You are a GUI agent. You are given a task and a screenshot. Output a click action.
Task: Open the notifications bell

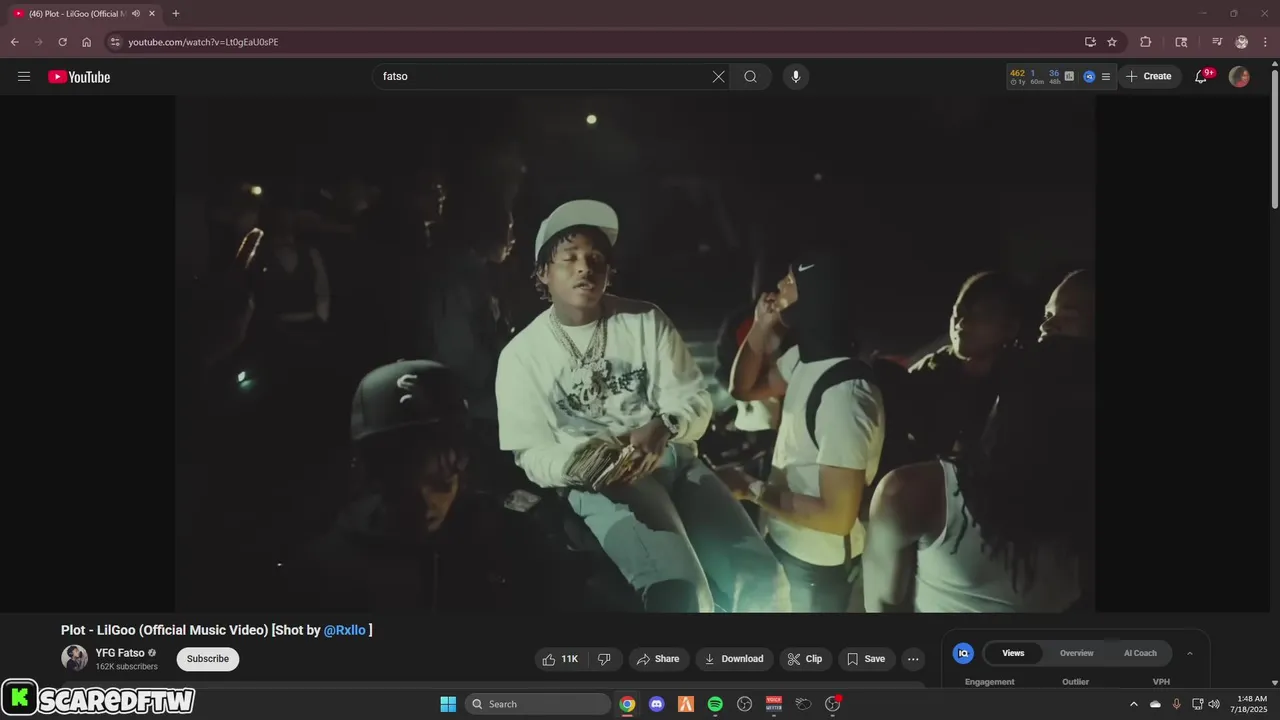[x=1201, y=76]
